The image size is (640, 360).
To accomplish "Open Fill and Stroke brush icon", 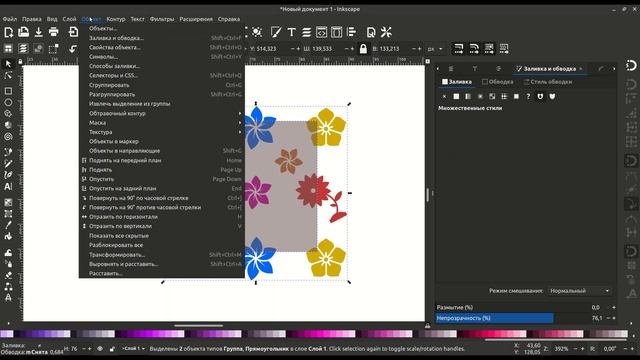I will (x=276, y=32).
